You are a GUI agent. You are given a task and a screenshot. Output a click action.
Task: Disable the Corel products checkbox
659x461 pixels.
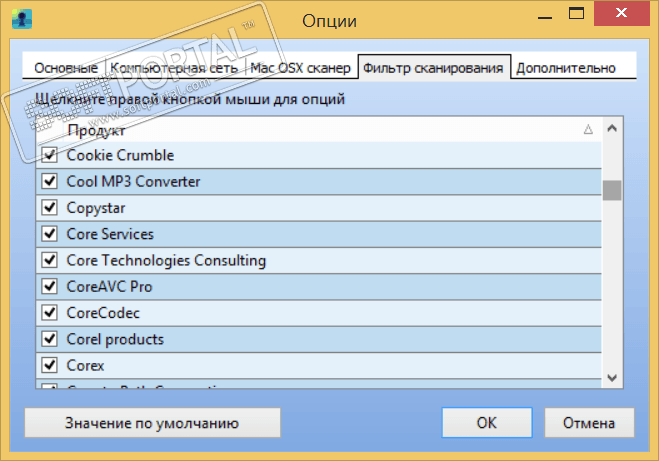[x=50, y=339]
